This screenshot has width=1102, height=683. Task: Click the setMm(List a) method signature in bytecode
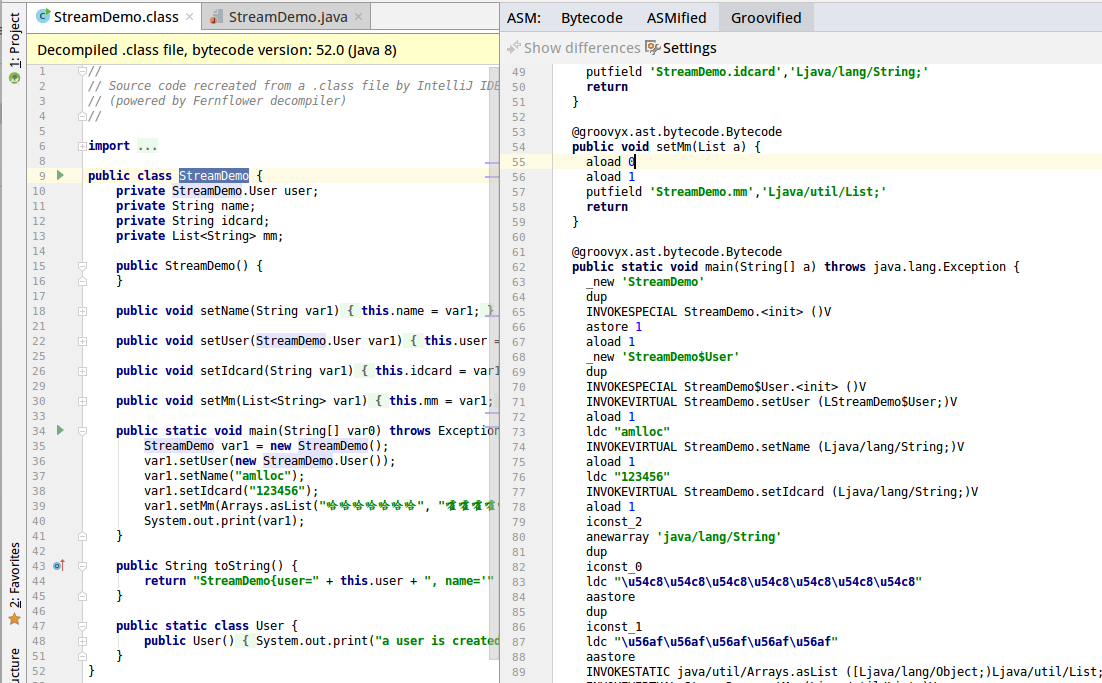(x=666, y=146)
